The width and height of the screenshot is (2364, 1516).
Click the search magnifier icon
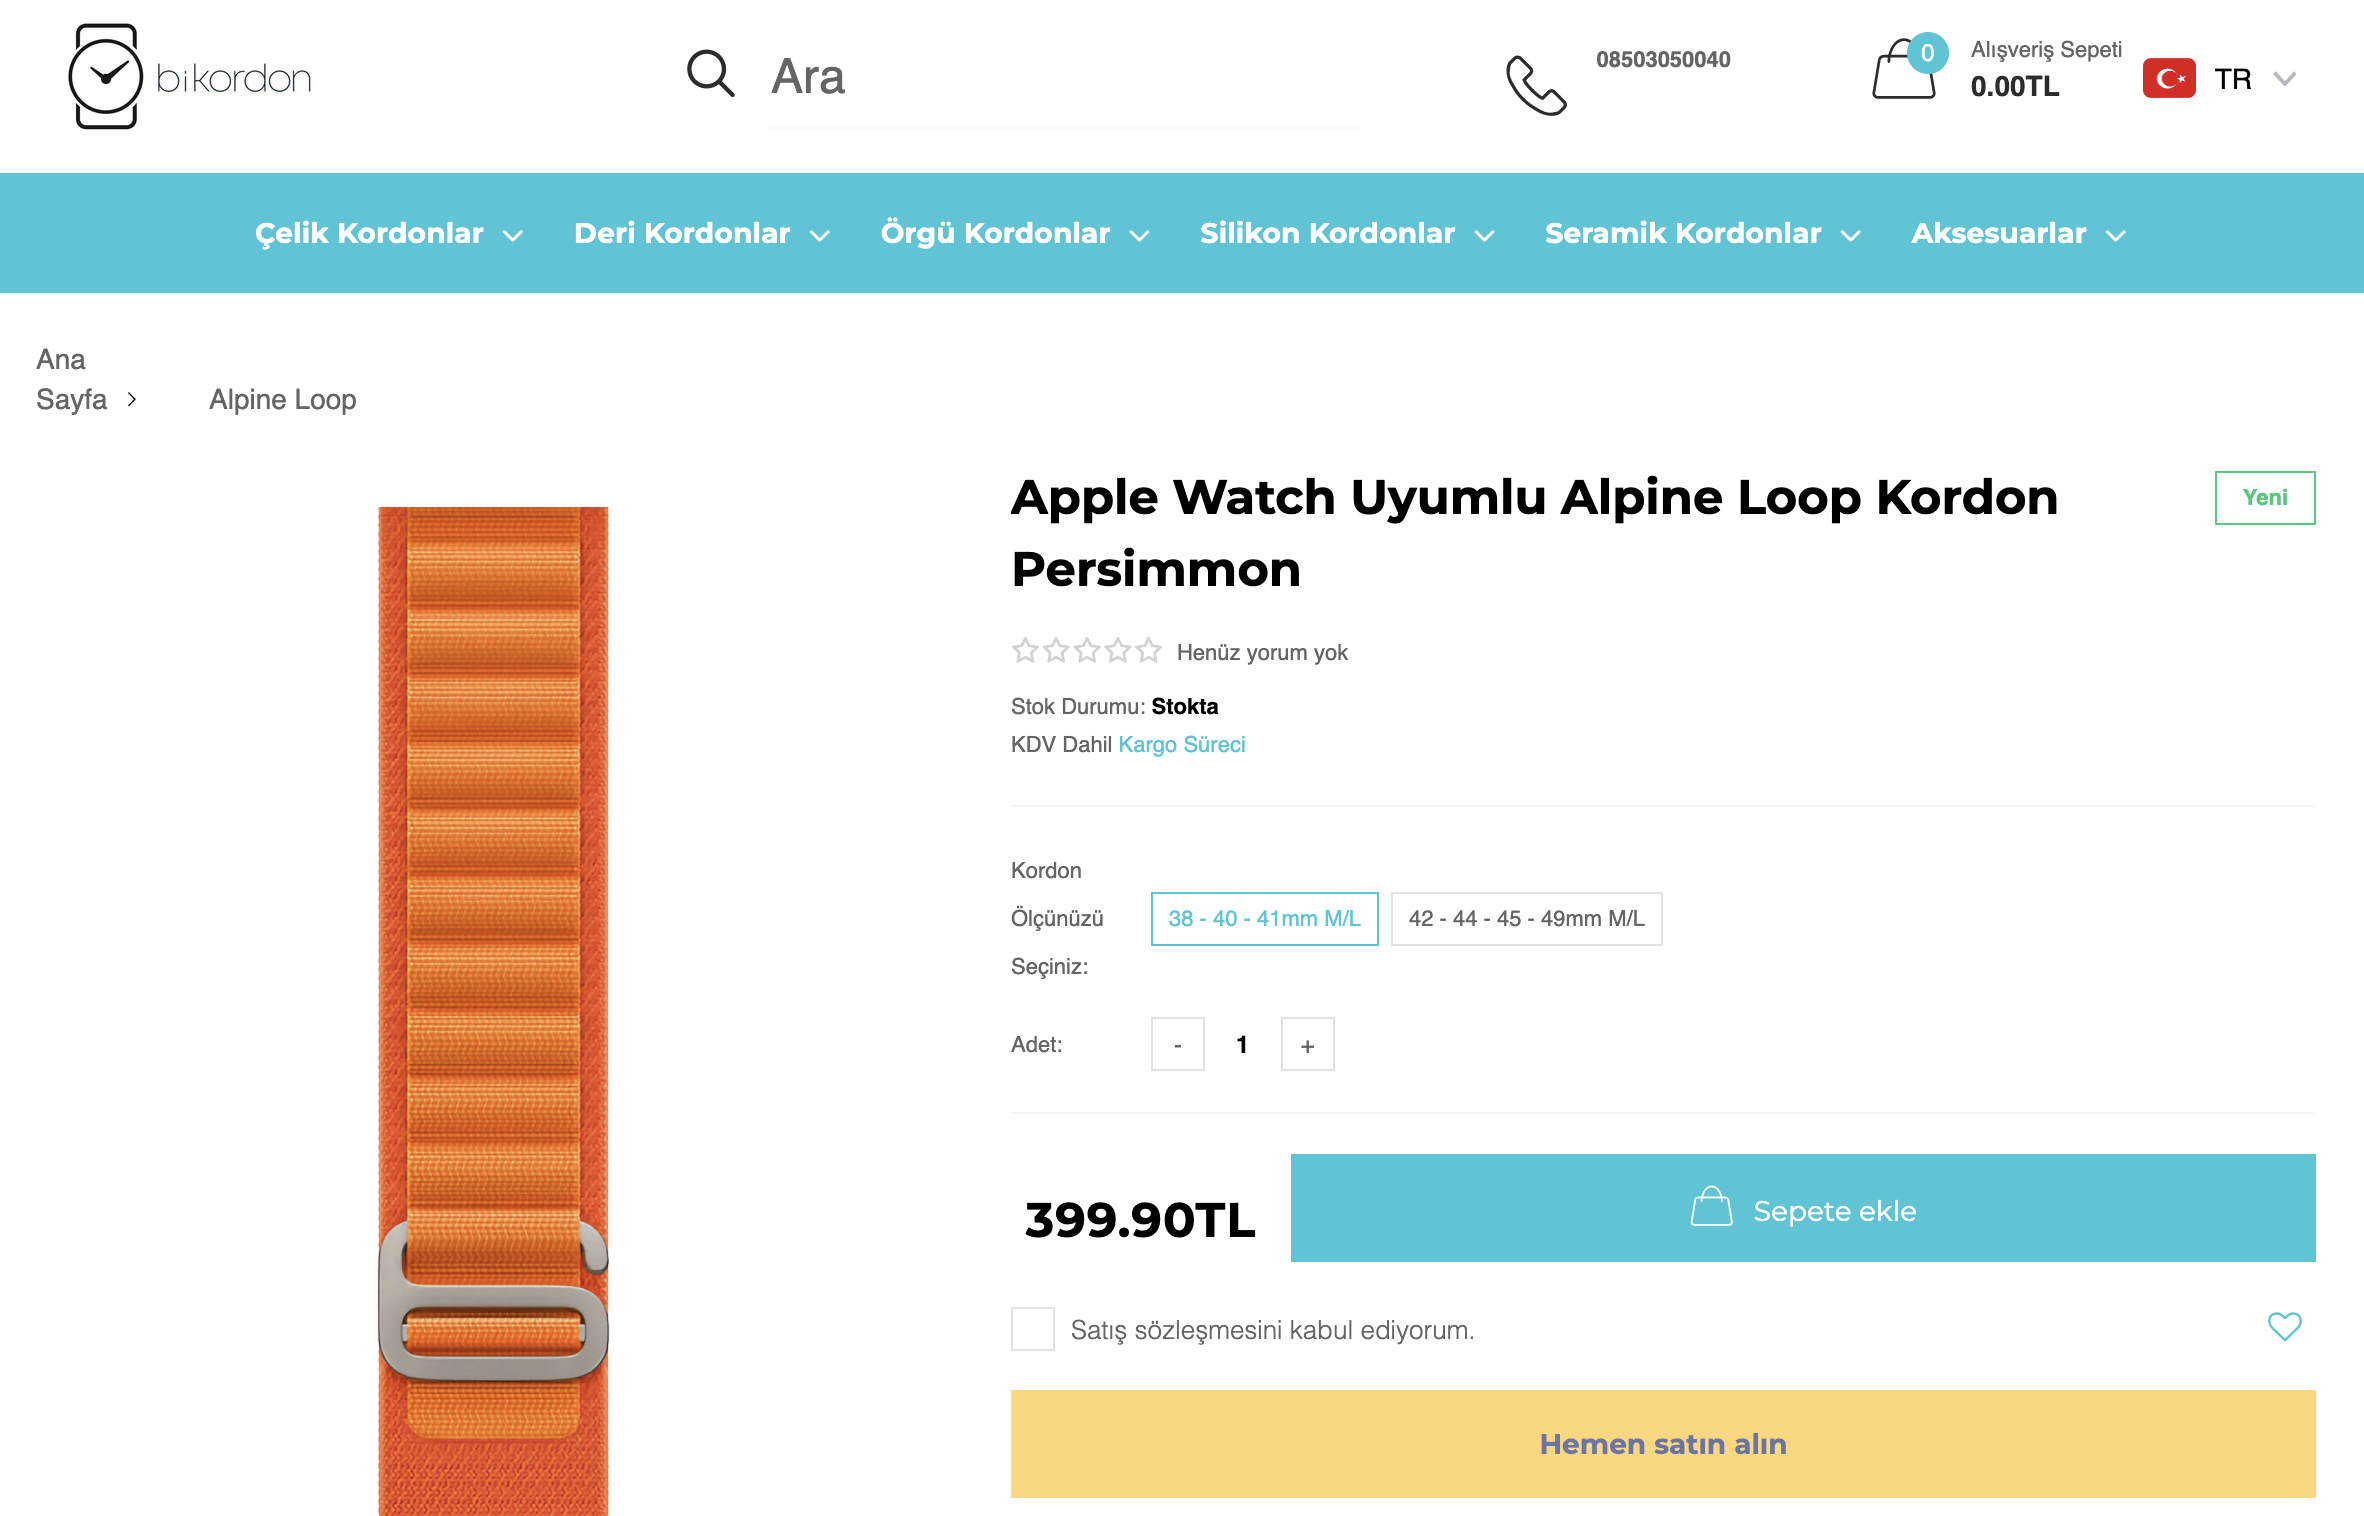(x=710, y=74)
